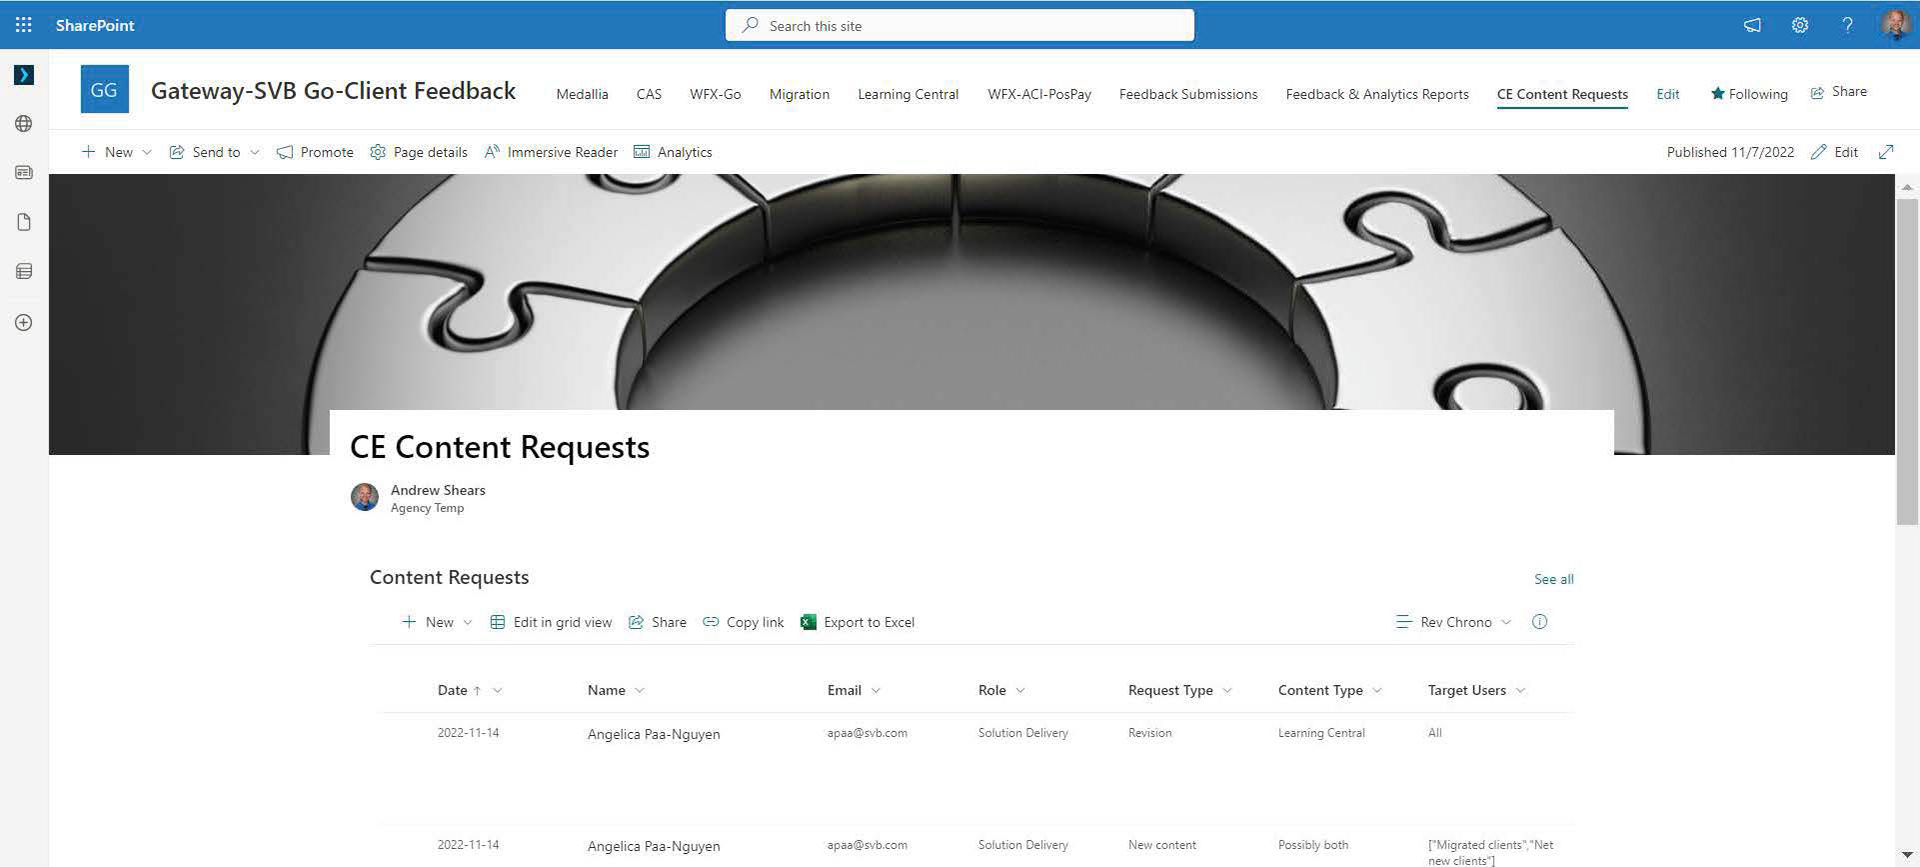Viewport: 1920px width, 867px height.
Task: Select the CE Content Requests nav item
Action: [x=1562, y=94]
